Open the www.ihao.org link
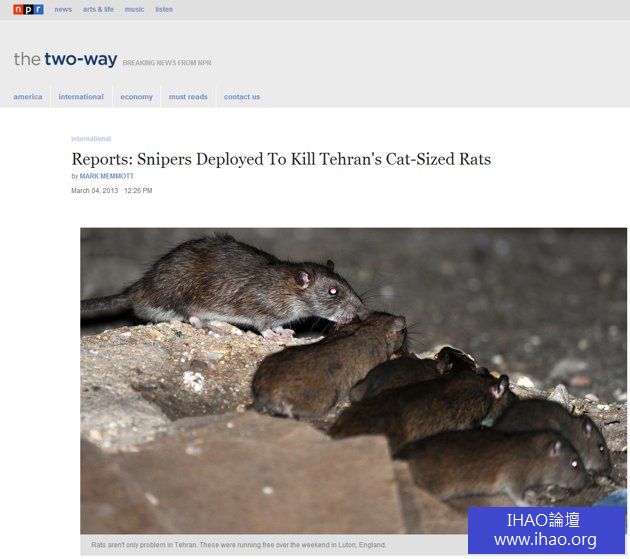The height and width of the screenshot is (559, 630). 545,540
